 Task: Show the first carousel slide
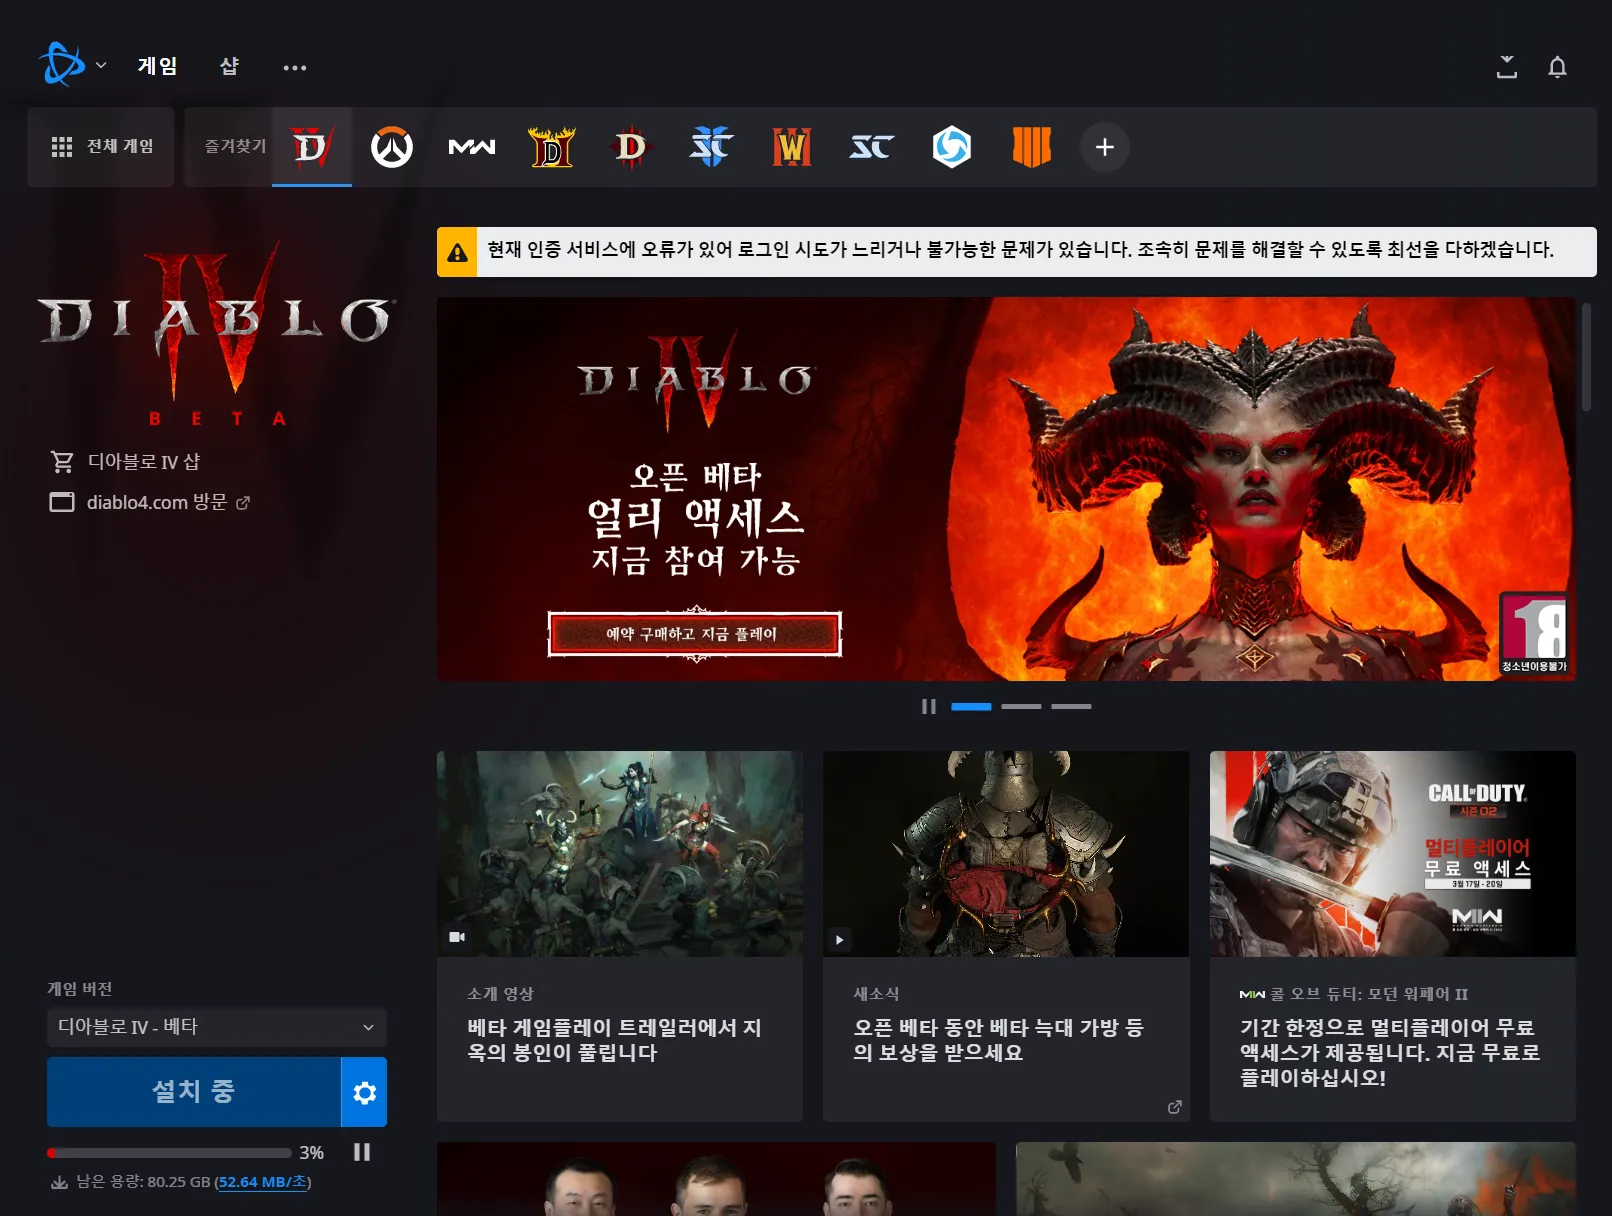(971, 707)
